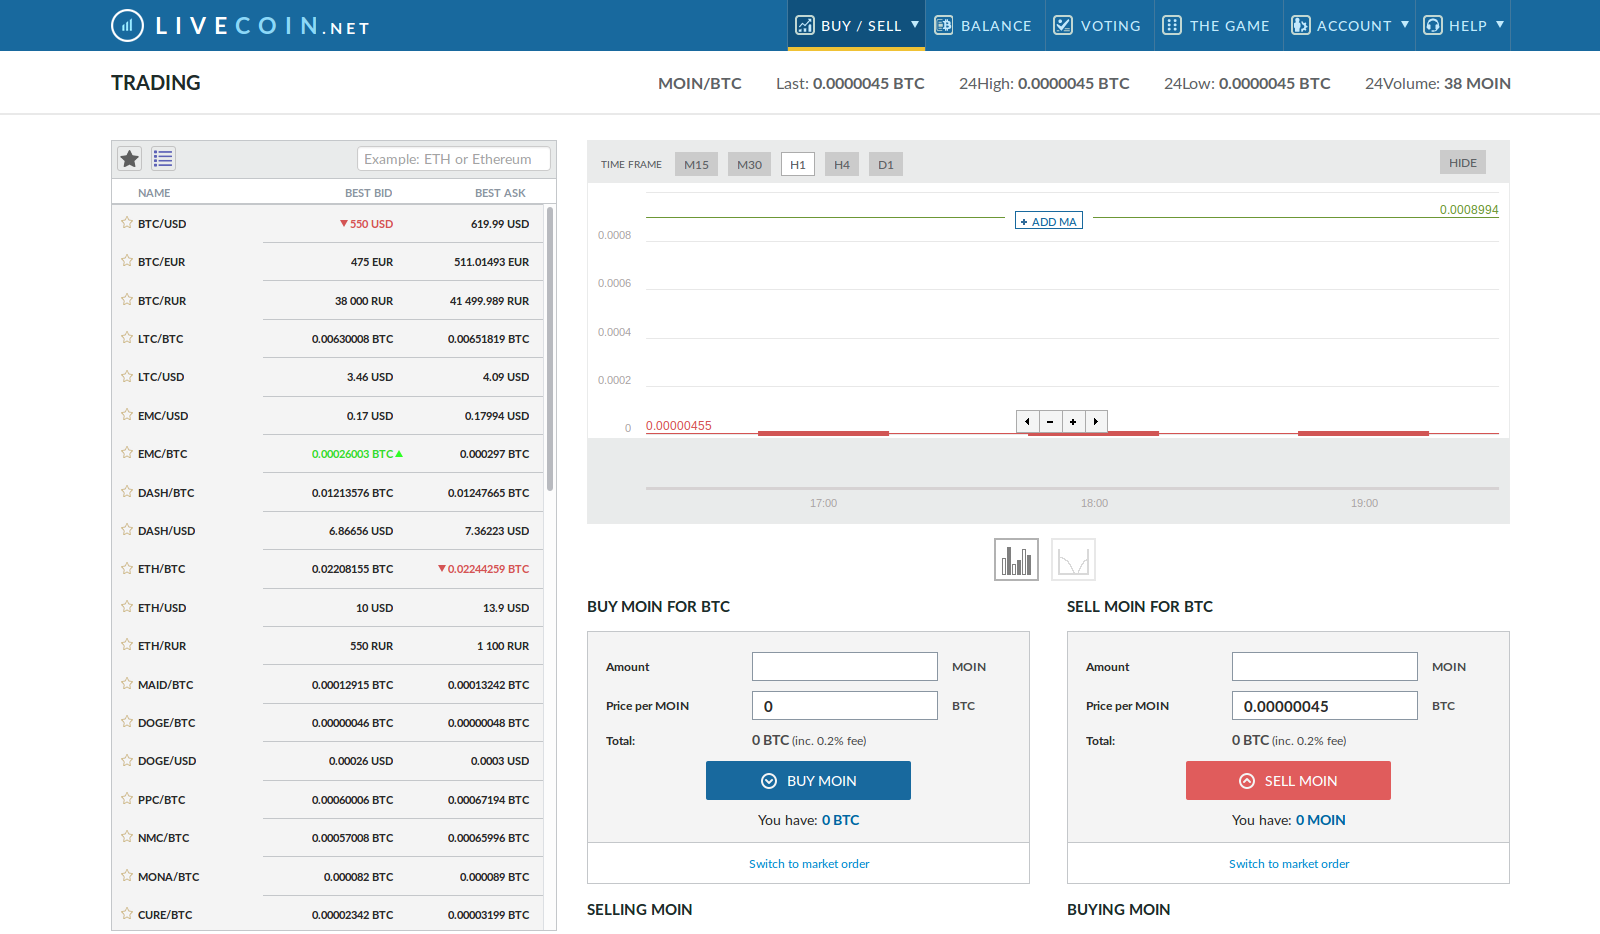Click the pairs list scrollbar
The height and width of the screenshot is (934, 1600).
pos(550,348)
